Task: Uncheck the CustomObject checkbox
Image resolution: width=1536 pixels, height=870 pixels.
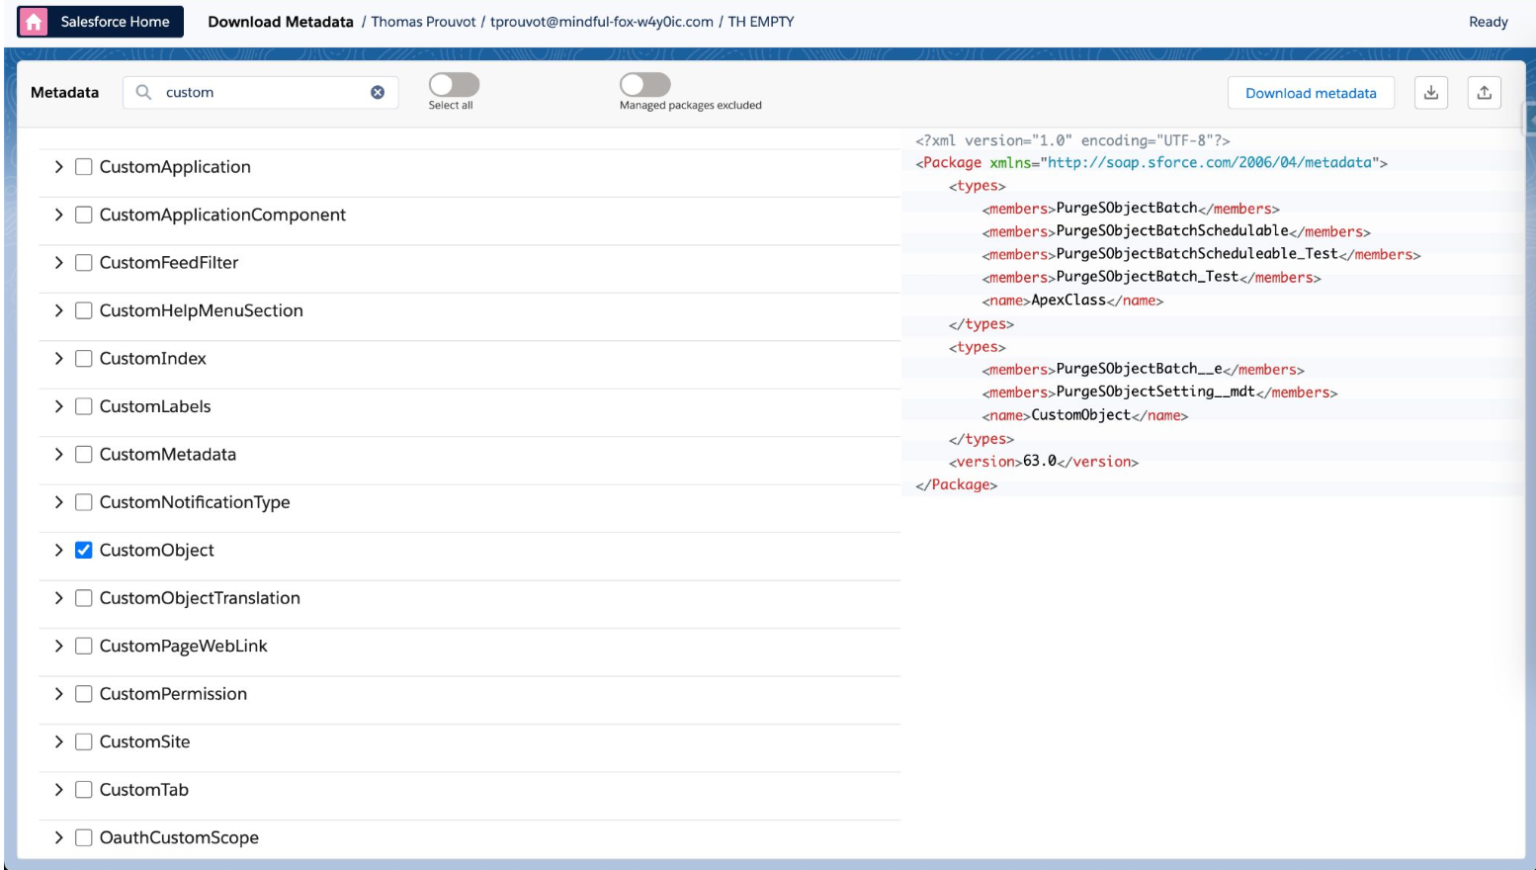Action: (x=84, y=550)
